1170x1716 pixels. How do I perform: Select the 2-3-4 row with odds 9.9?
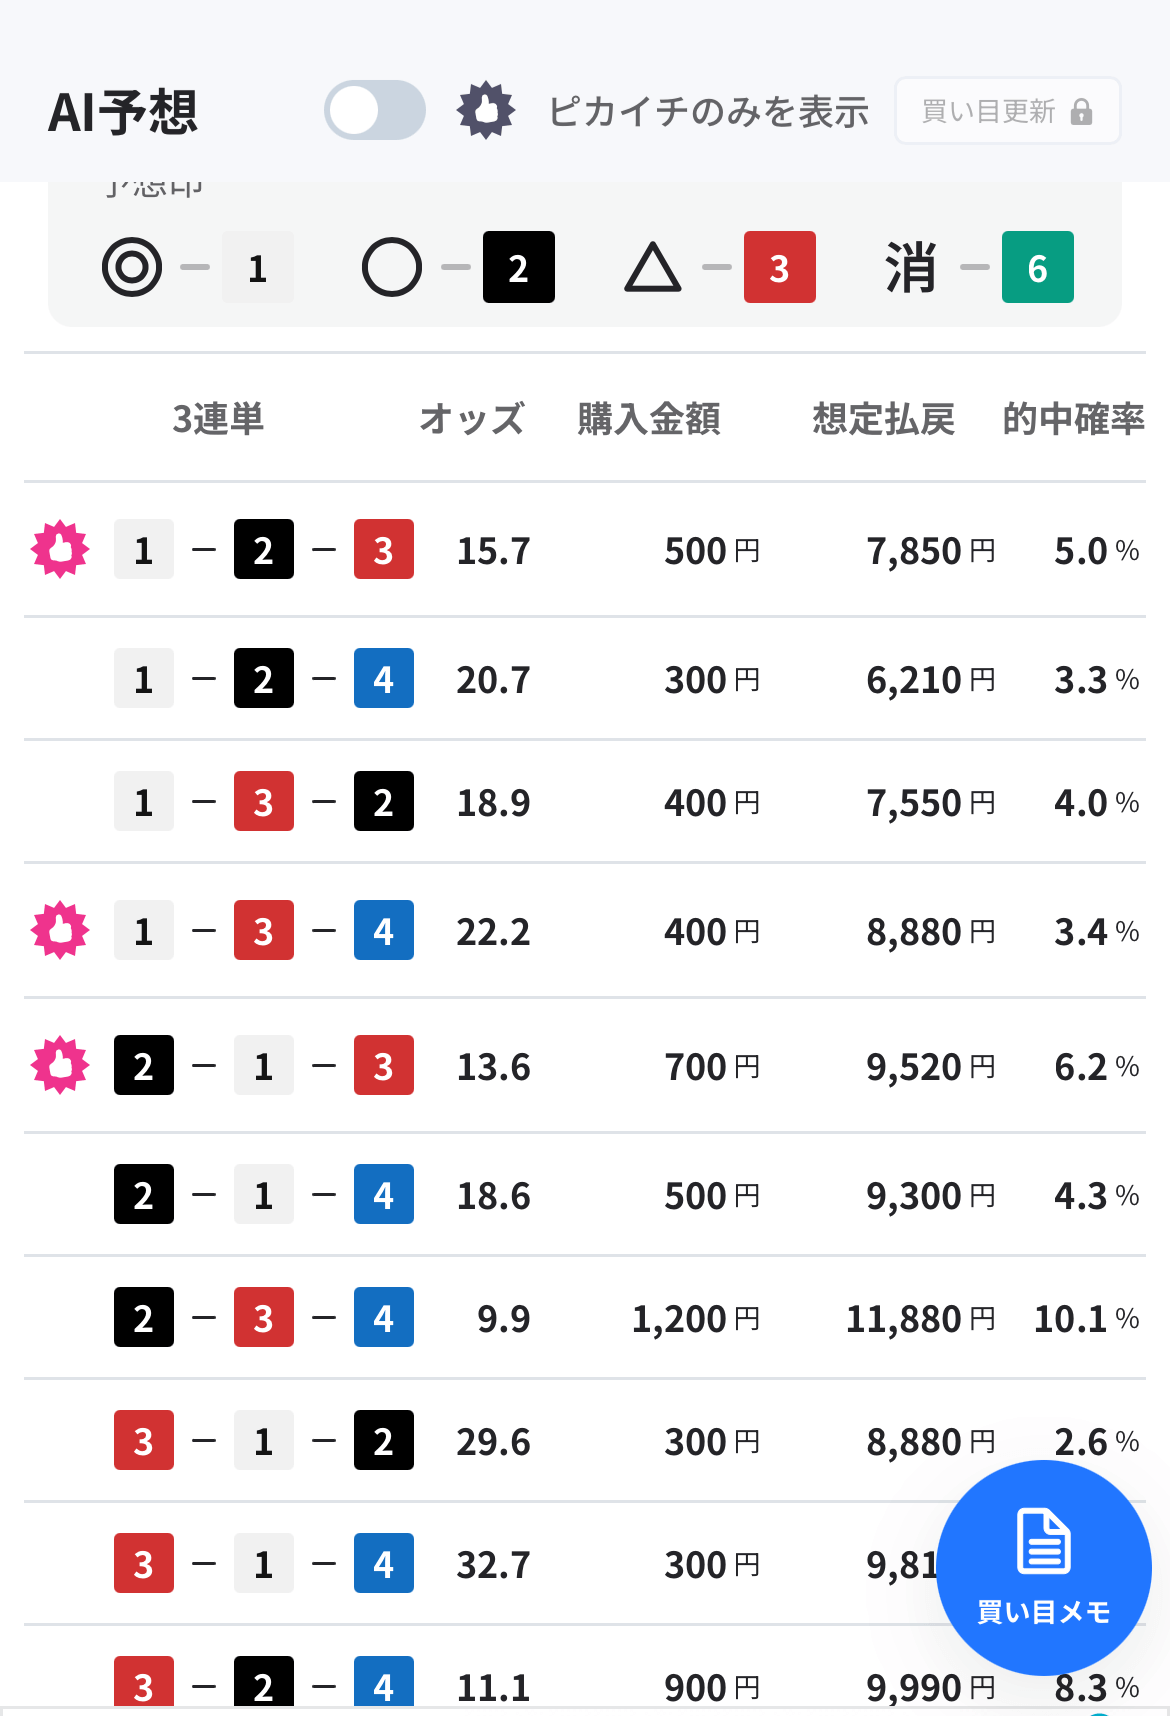585,1318
